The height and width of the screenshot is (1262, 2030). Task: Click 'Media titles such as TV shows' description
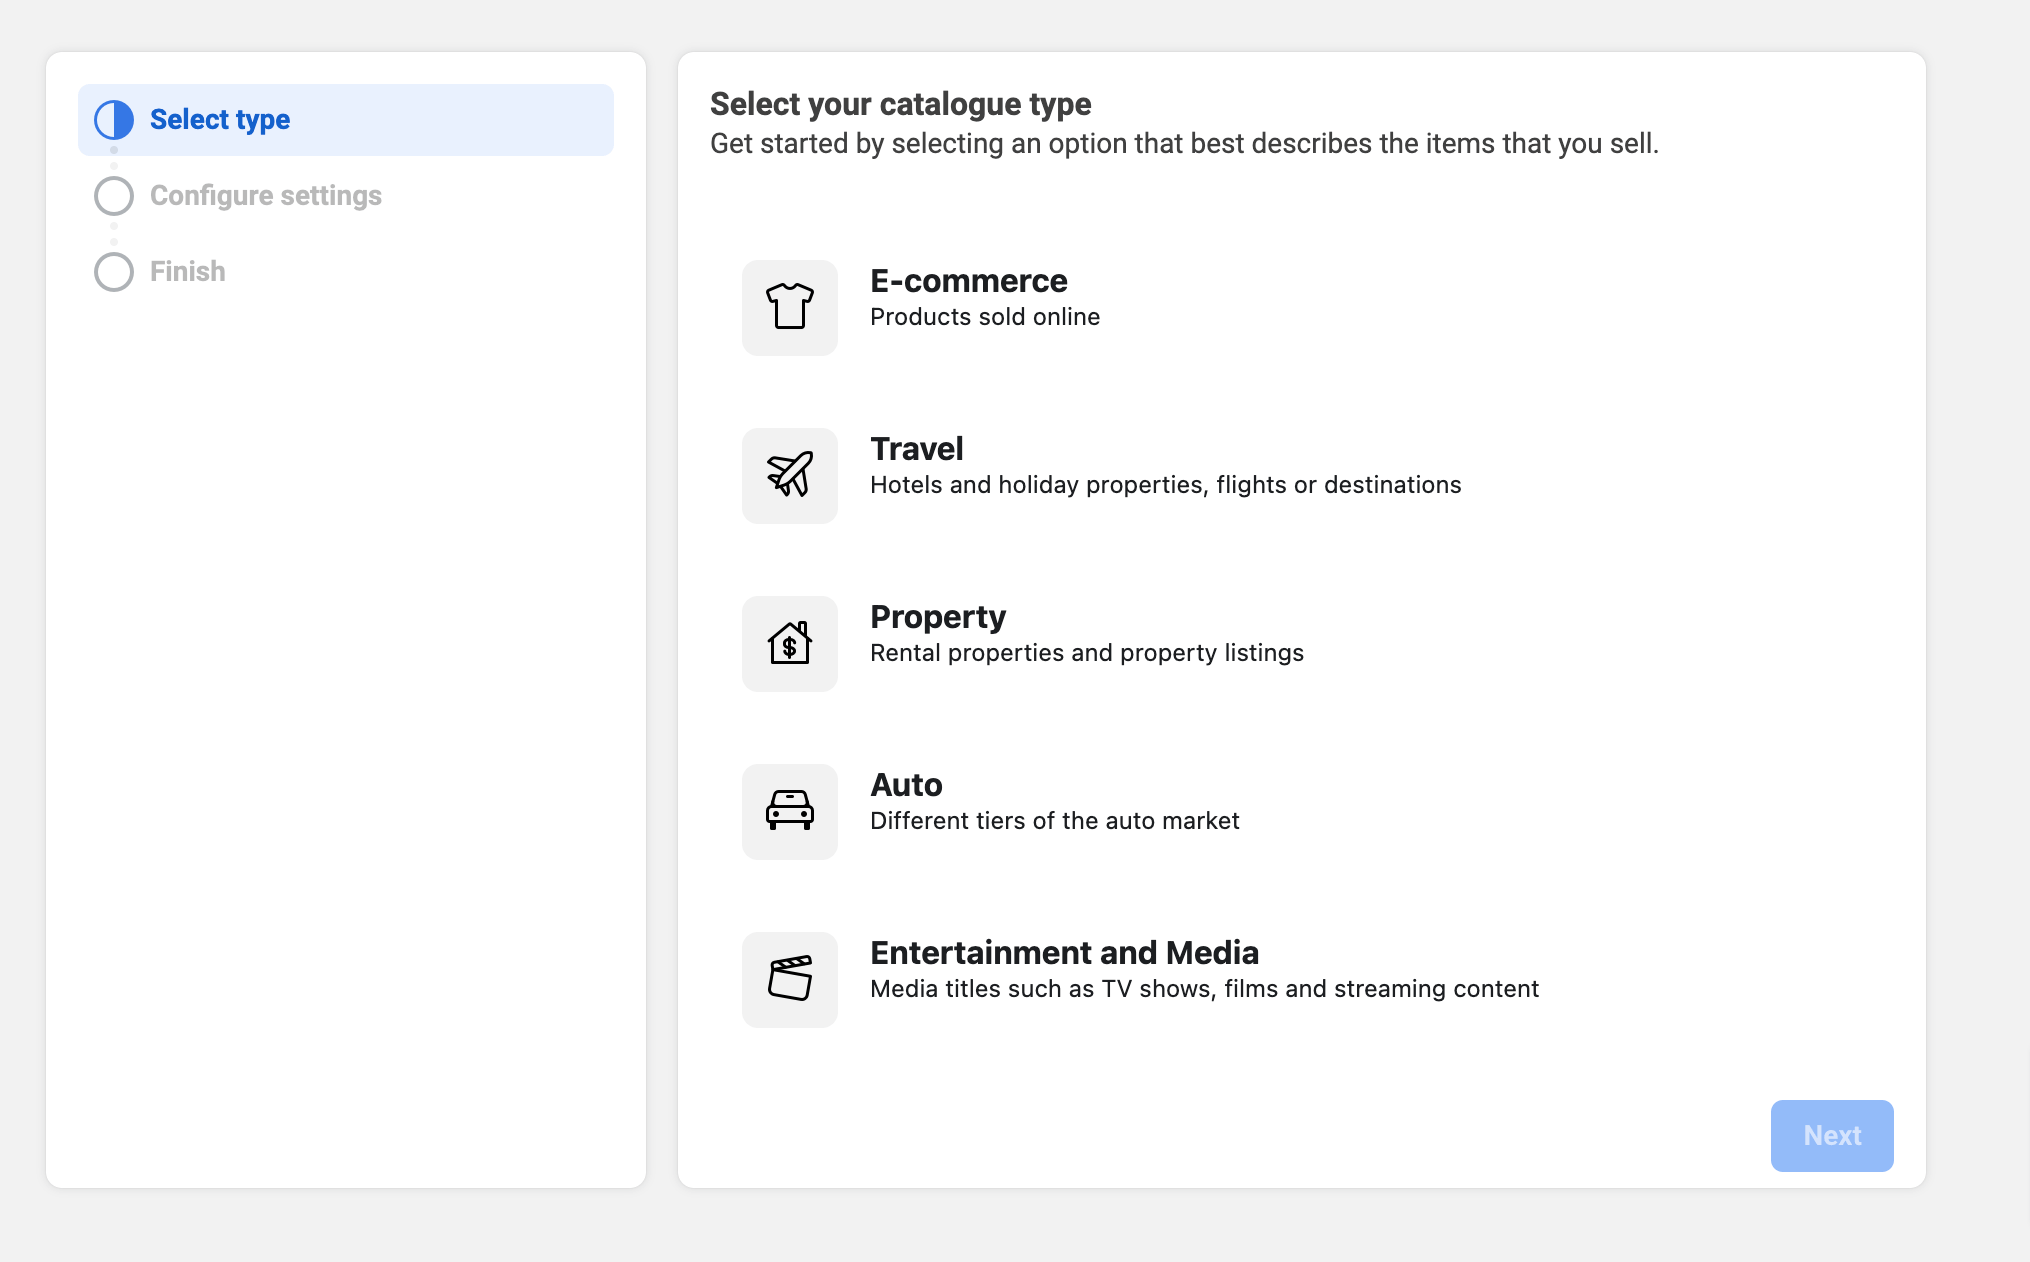[x=1205, y=989]
